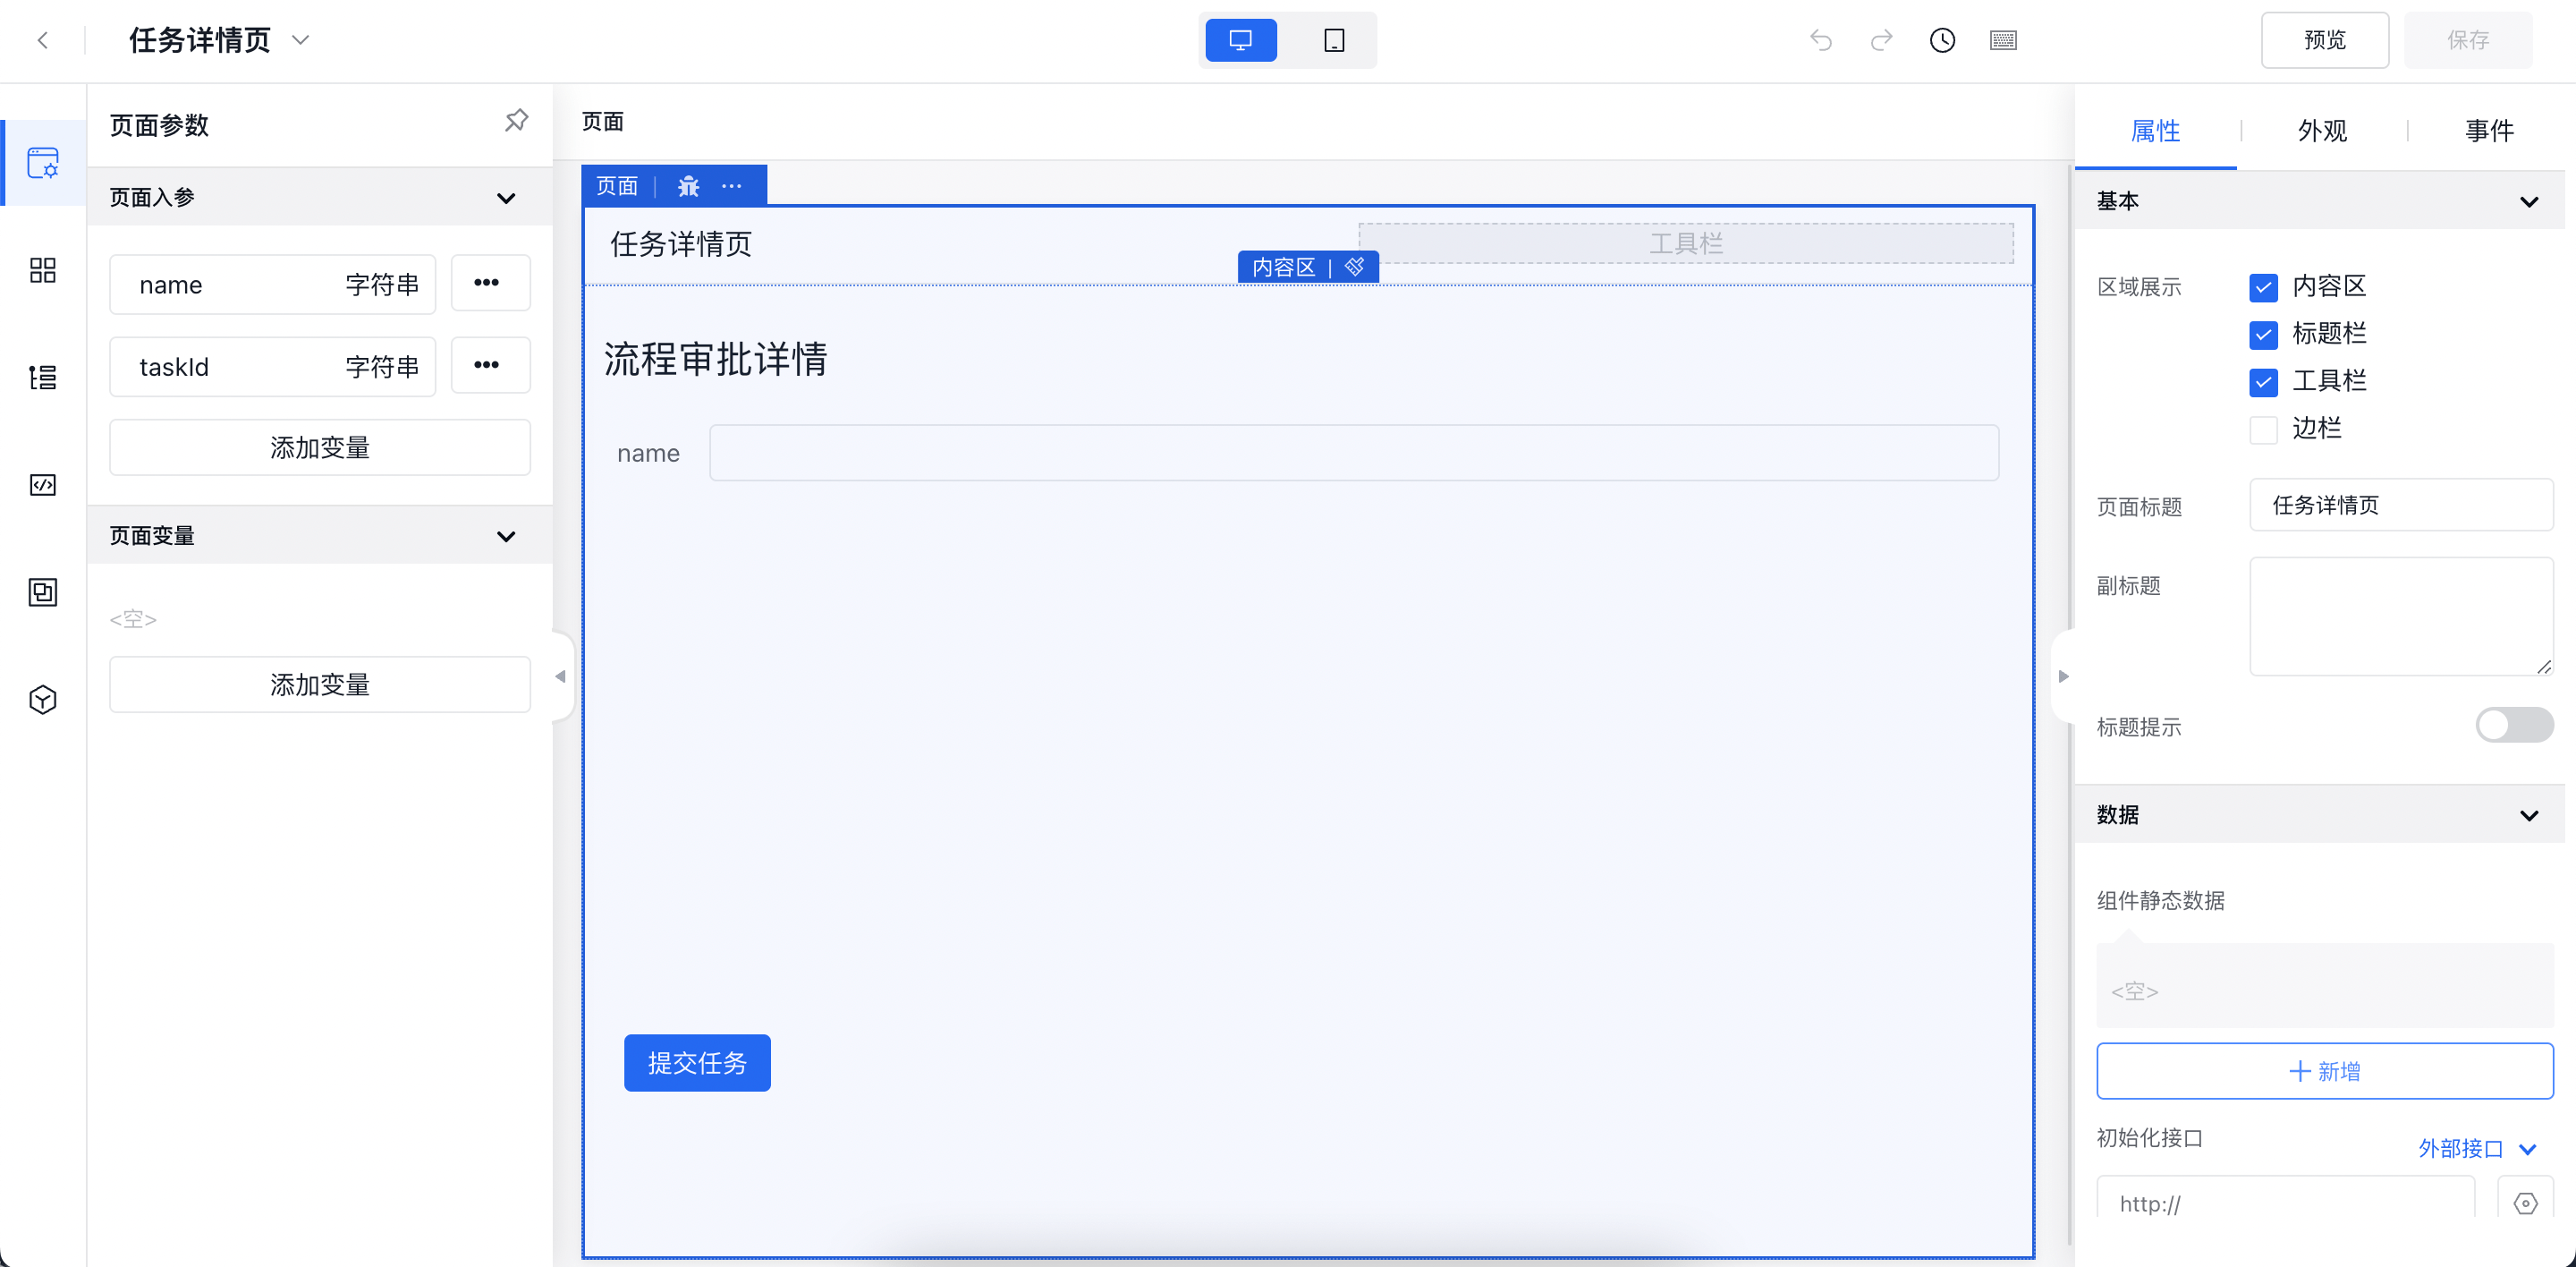This screenshot has height=1267, width=2576.
Task: Switch to mobile device preview mode
Action: 1334,40
